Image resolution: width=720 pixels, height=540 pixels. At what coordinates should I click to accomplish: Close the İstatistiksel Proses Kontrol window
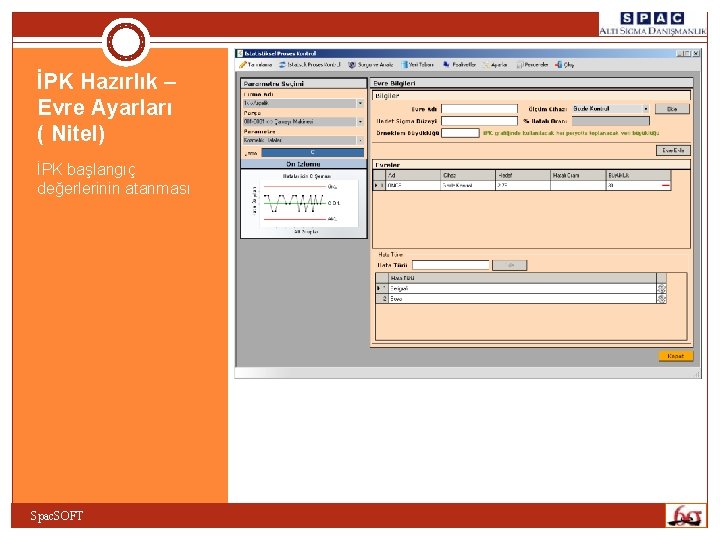click(x=696, y=54)
